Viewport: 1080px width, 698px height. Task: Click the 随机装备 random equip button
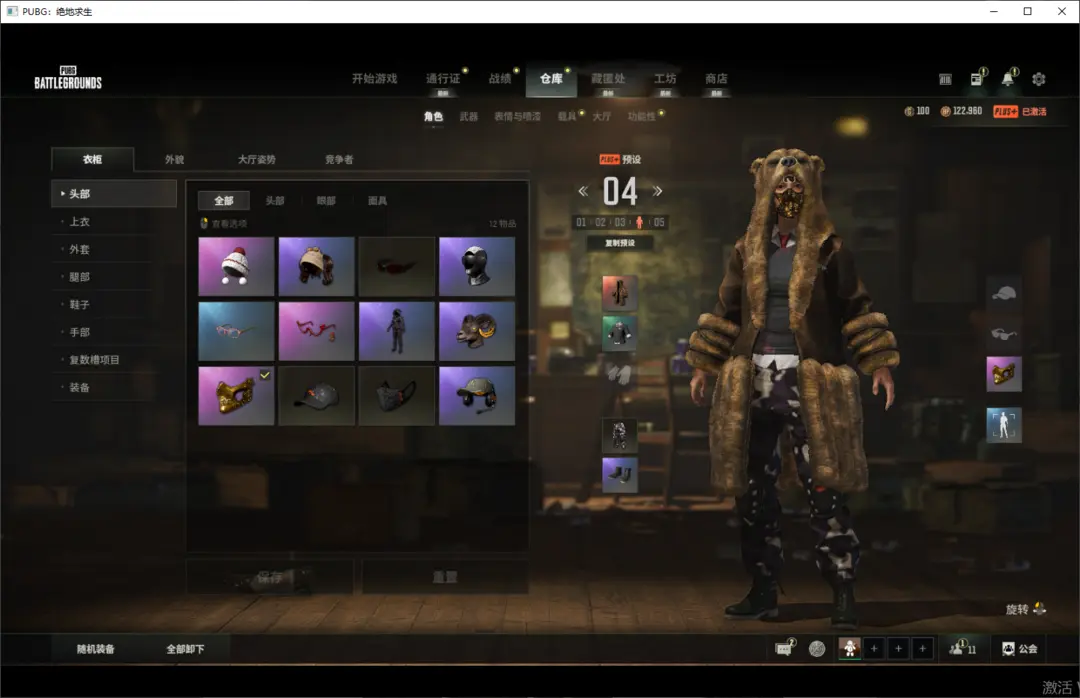(x=96, y=648)
